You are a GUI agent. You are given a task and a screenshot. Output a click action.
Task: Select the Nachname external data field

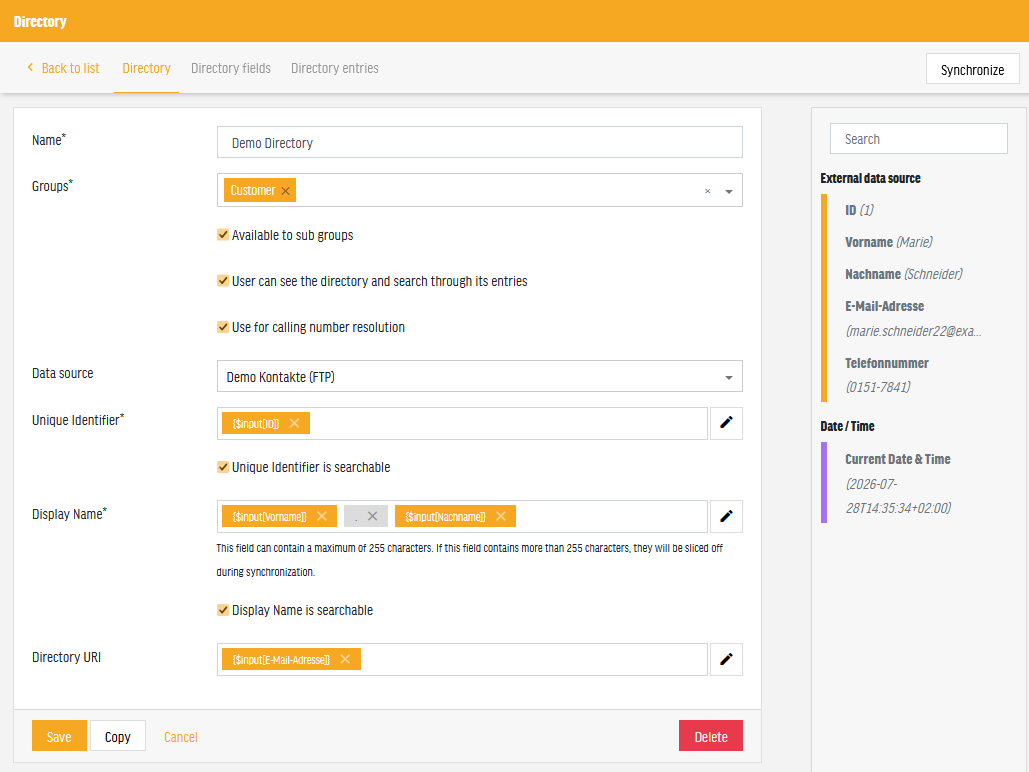point(904,274)
